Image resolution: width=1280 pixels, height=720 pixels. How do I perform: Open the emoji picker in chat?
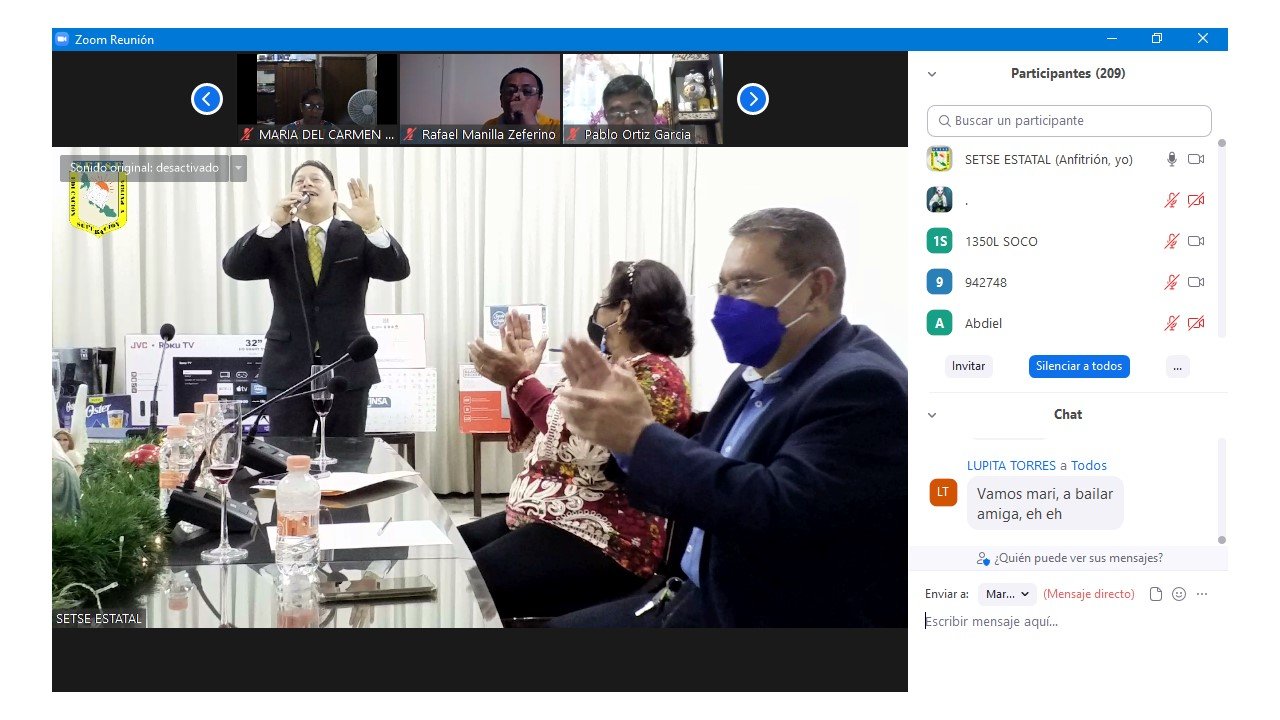pyautogui.click(x=1179, y=594)
